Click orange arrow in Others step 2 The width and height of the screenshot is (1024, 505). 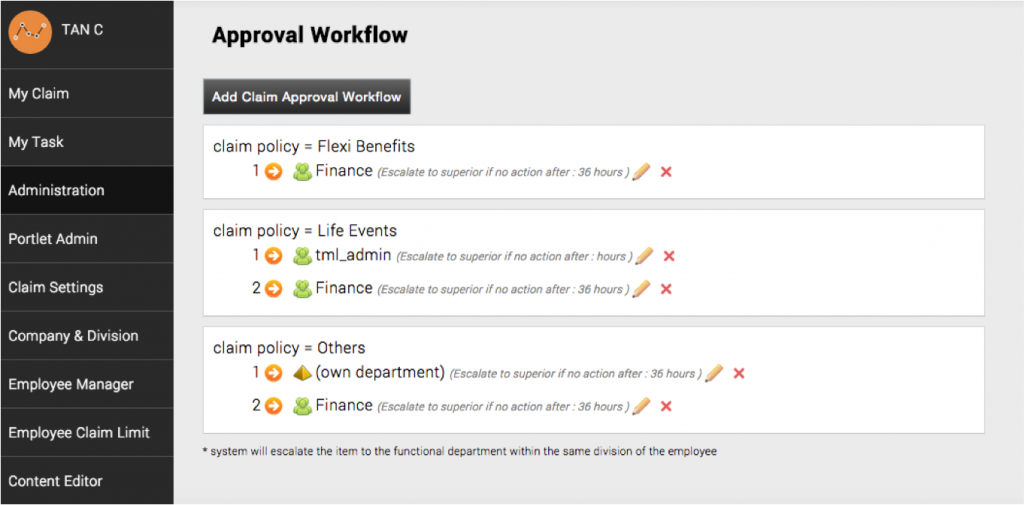[x=274, y=406]
